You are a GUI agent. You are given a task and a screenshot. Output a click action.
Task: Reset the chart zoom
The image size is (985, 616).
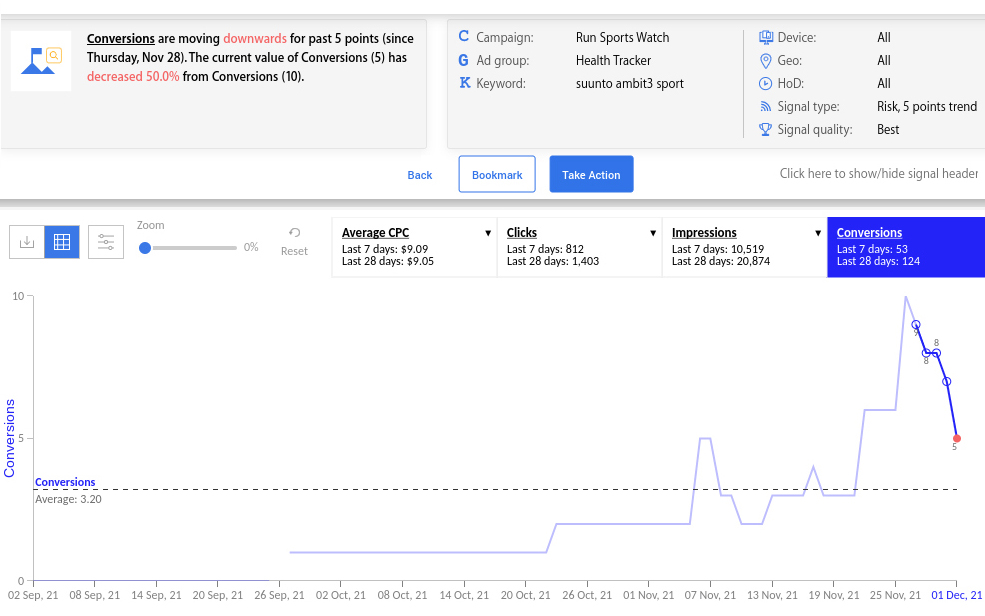294,241
